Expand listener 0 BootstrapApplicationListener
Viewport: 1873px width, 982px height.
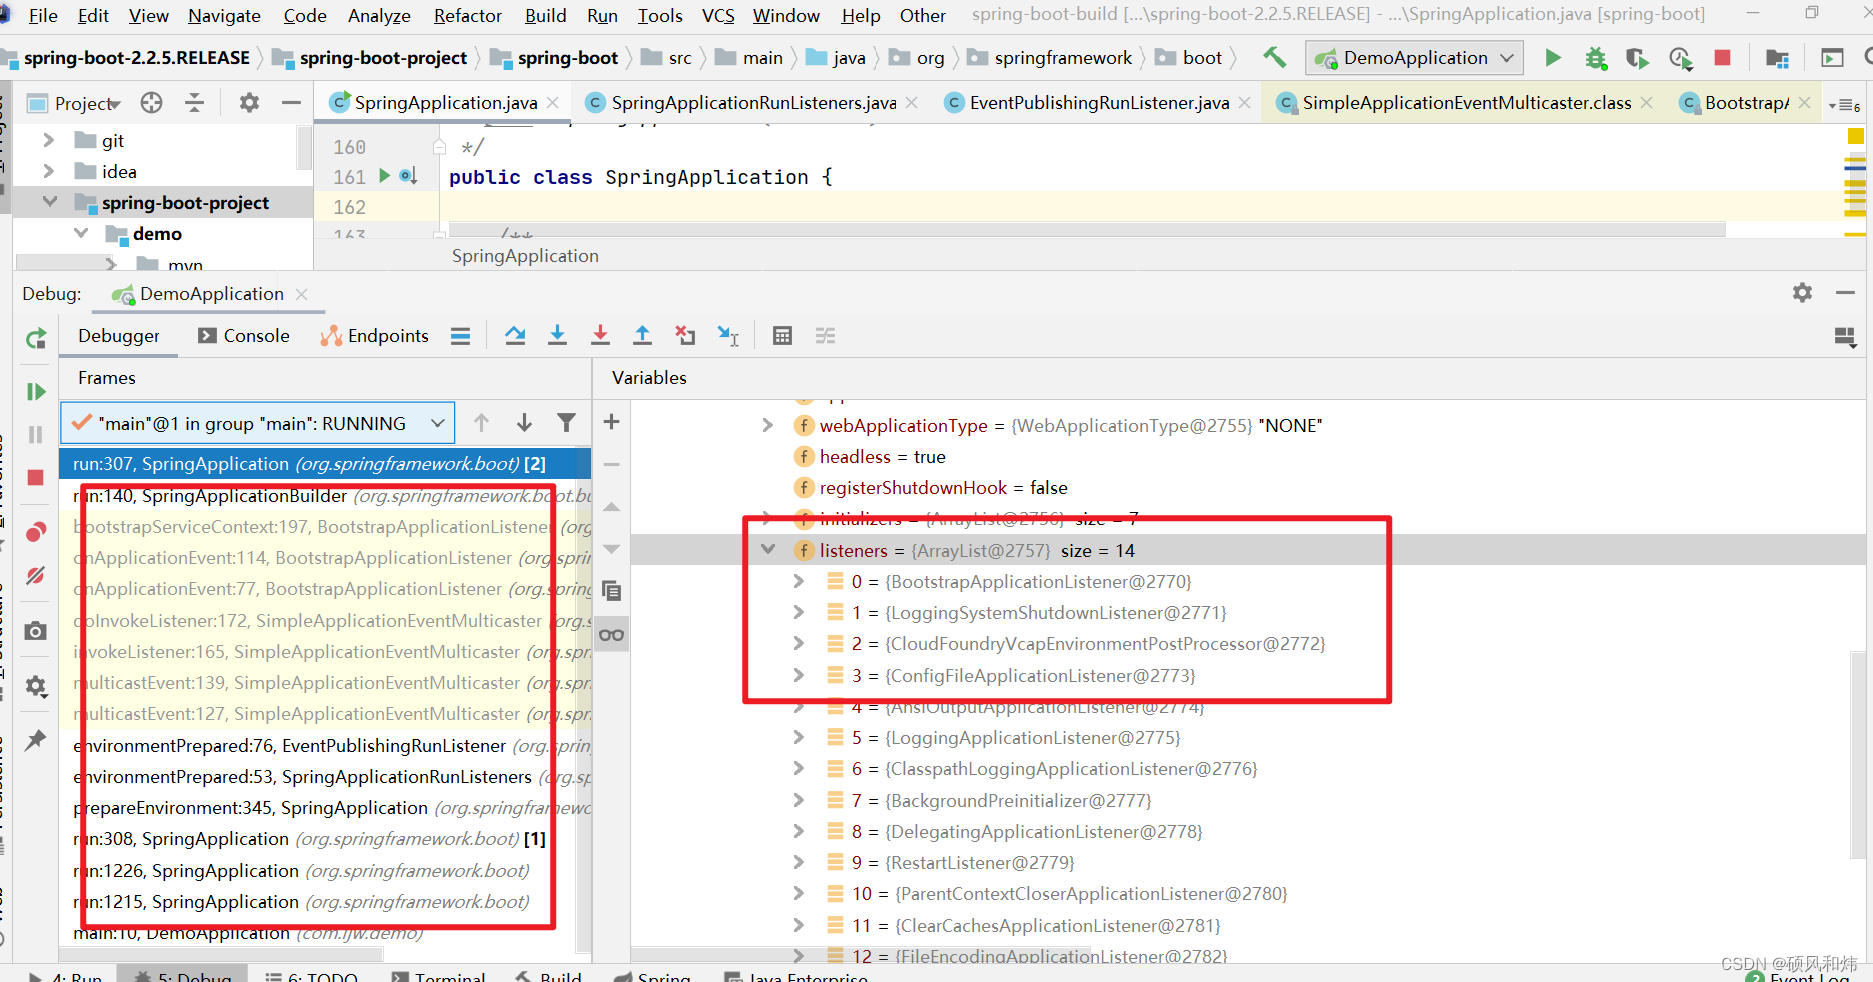798,581
